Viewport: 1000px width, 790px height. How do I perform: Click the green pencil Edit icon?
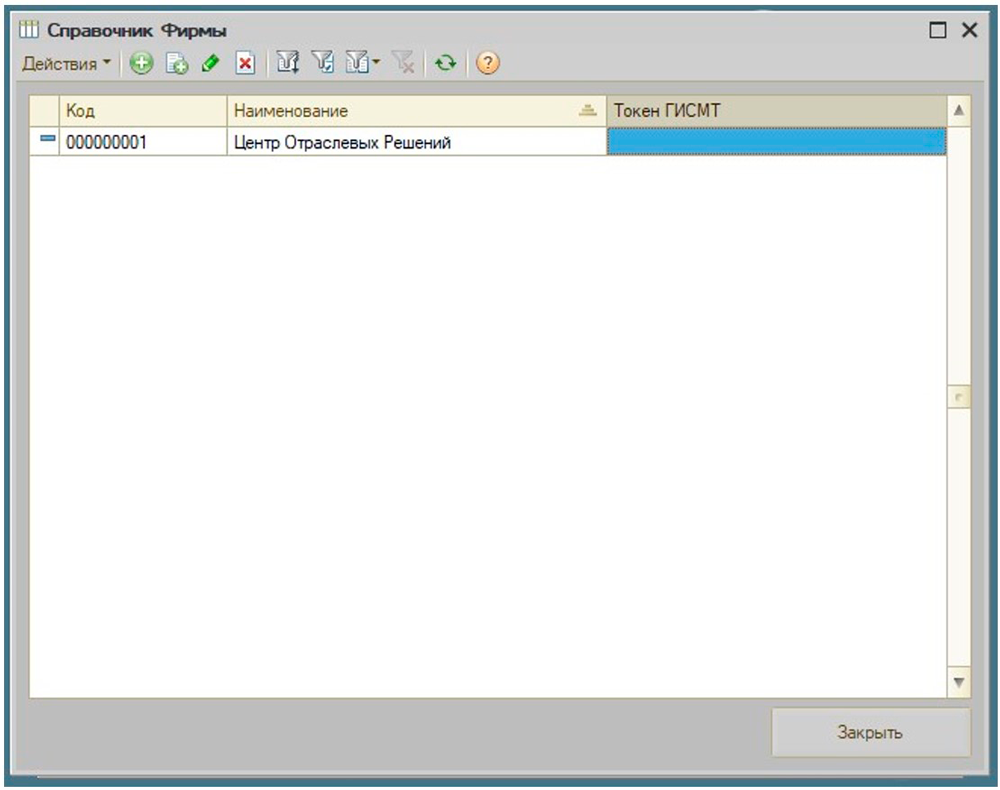click(x=210, y=64)
